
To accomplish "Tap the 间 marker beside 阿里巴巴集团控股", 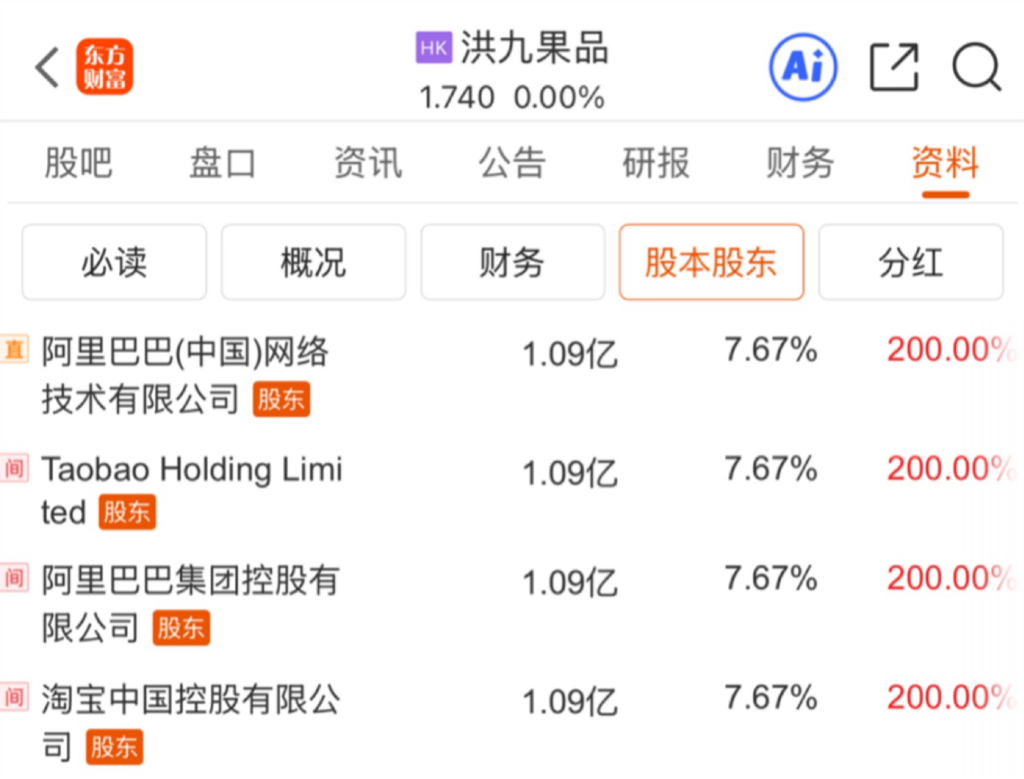I will point(14,577).
